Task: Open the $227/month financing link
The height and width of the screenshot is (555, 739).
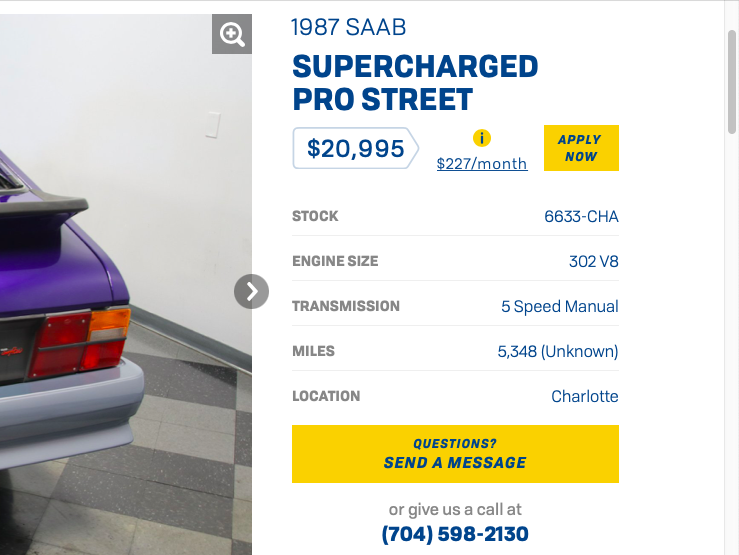Action: [x=482, y=164]
